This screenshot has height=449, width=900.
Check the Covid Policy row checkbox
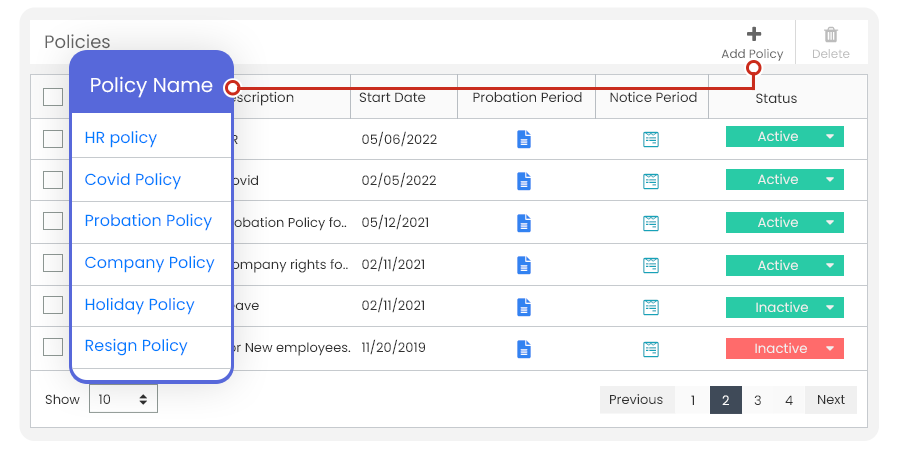53,180
